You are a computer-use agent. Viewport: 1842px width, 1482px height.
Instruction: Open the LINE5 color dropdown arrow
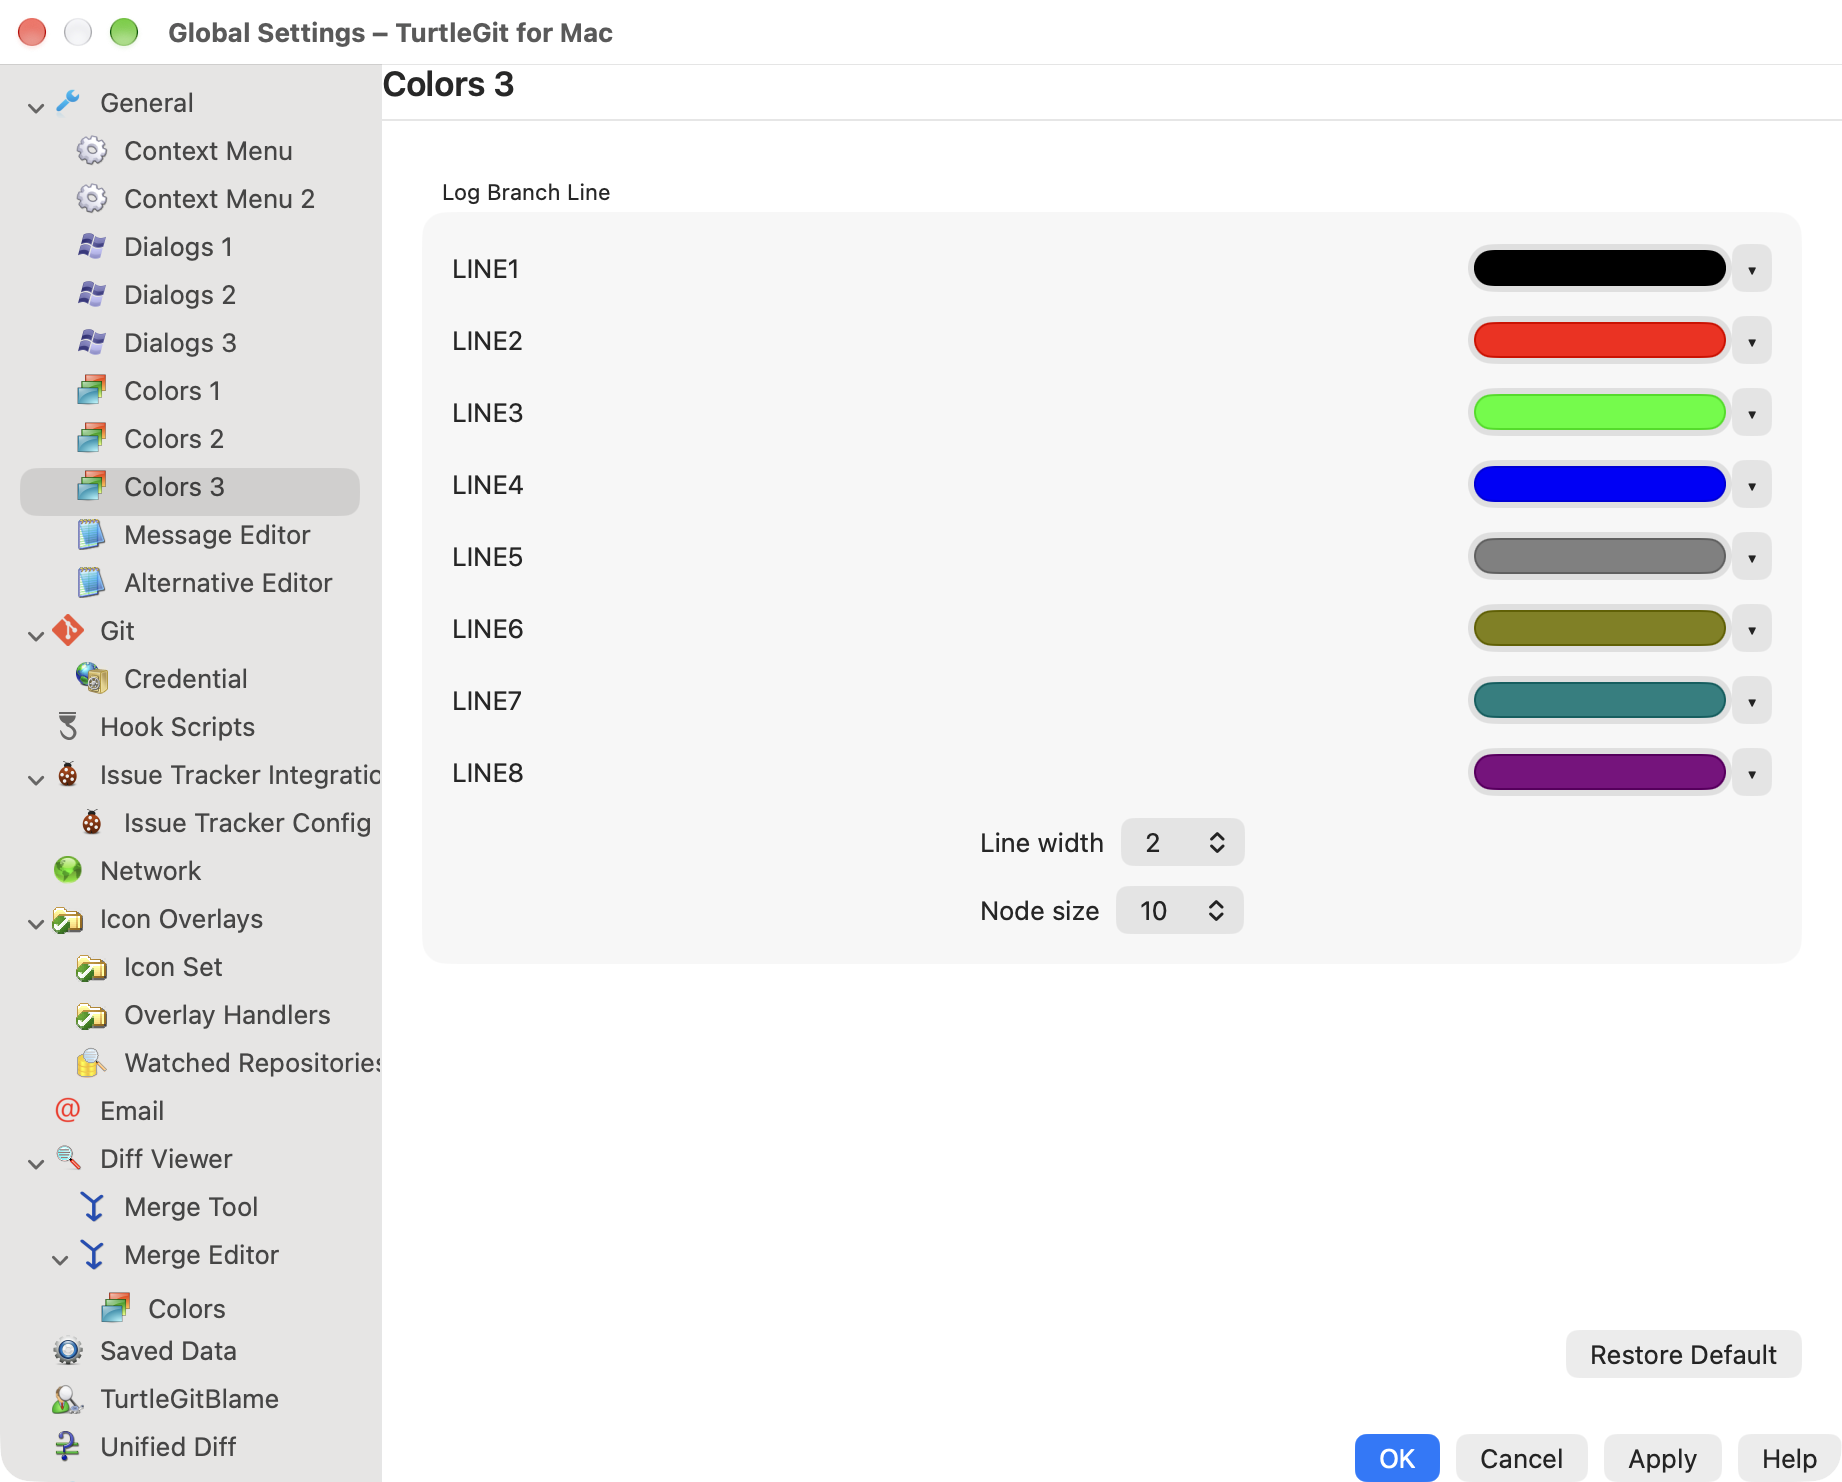point(1752,557)
